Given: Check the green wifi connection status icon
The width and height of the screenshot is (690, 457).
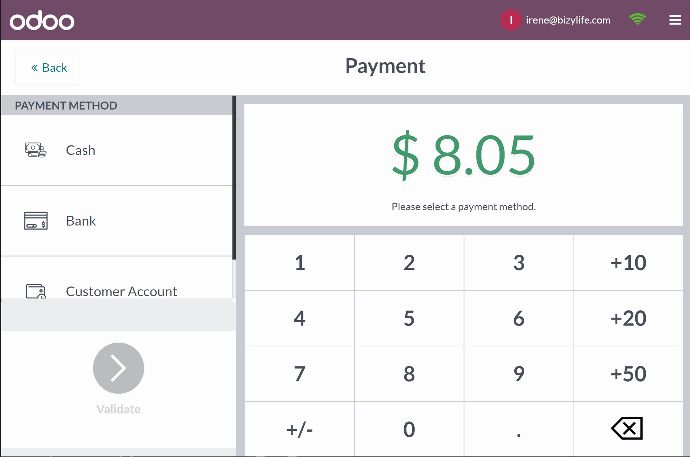Looking at the screenshot, I should [637, 19].
